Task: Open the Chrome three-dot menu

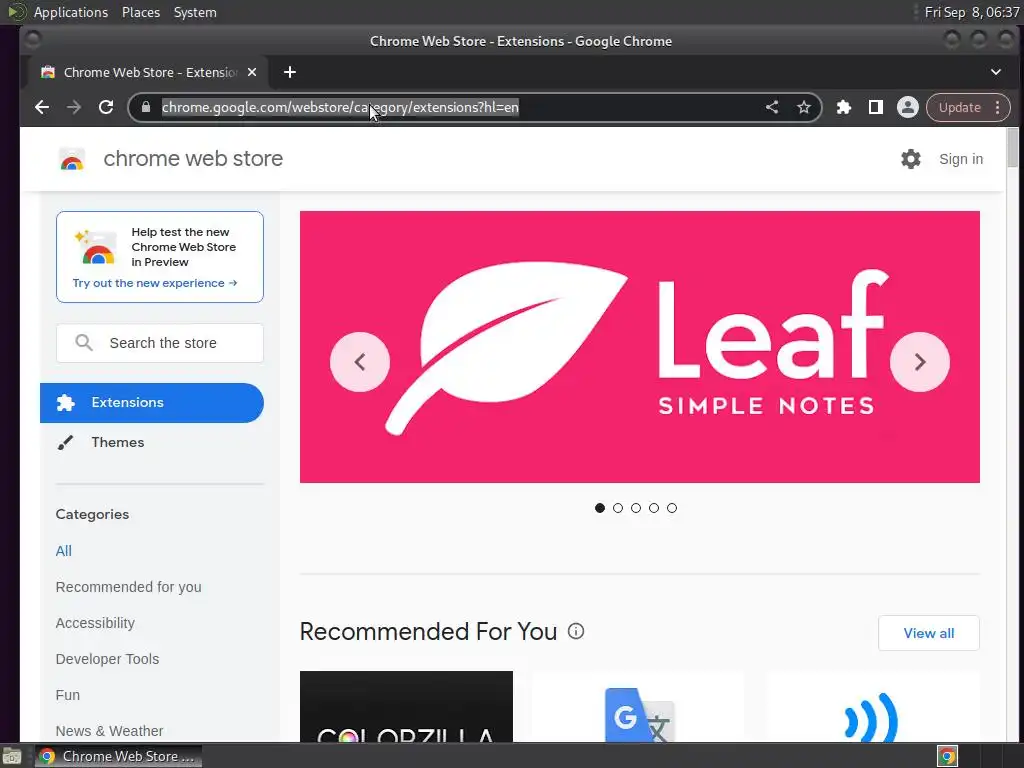Action: tap(997, 107)
